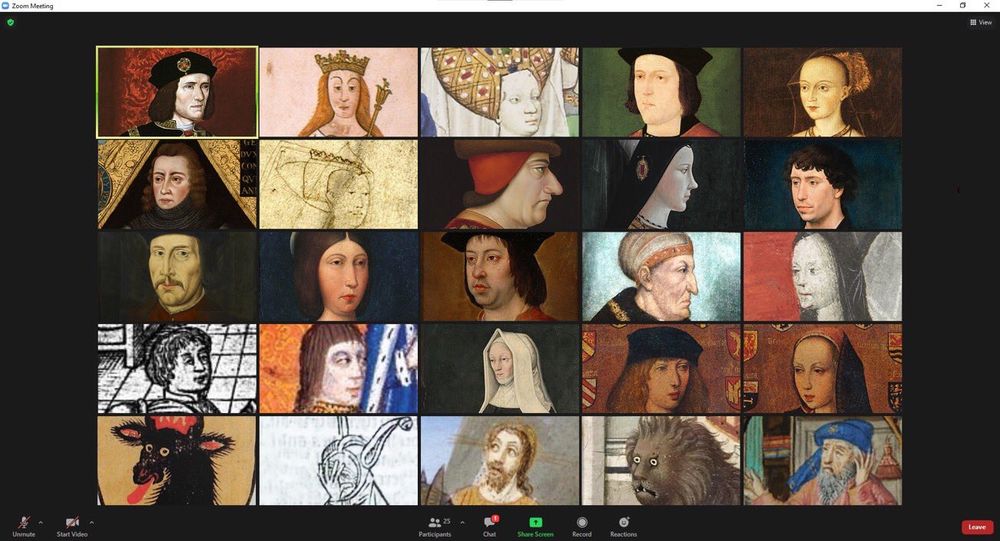Open the Reactions menu
This screenshot has width=1000, height=541.
[x=624, y=526]
